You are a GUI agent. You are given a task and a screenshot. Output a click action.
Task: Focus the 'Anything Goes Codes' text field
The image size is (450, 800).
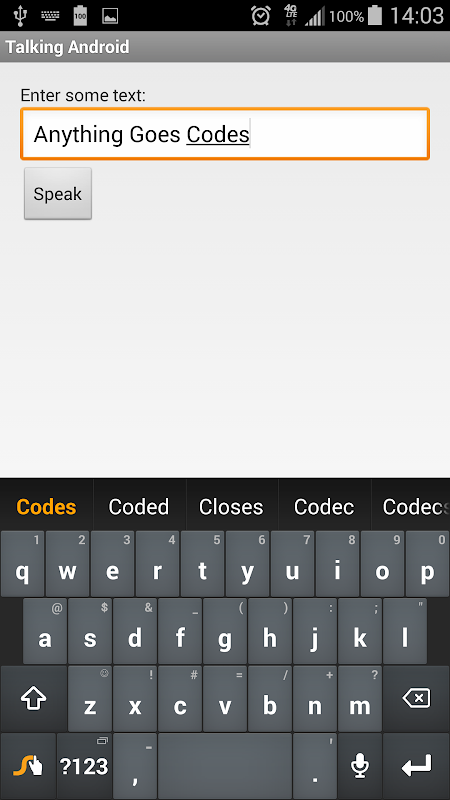tap(225, 134)
